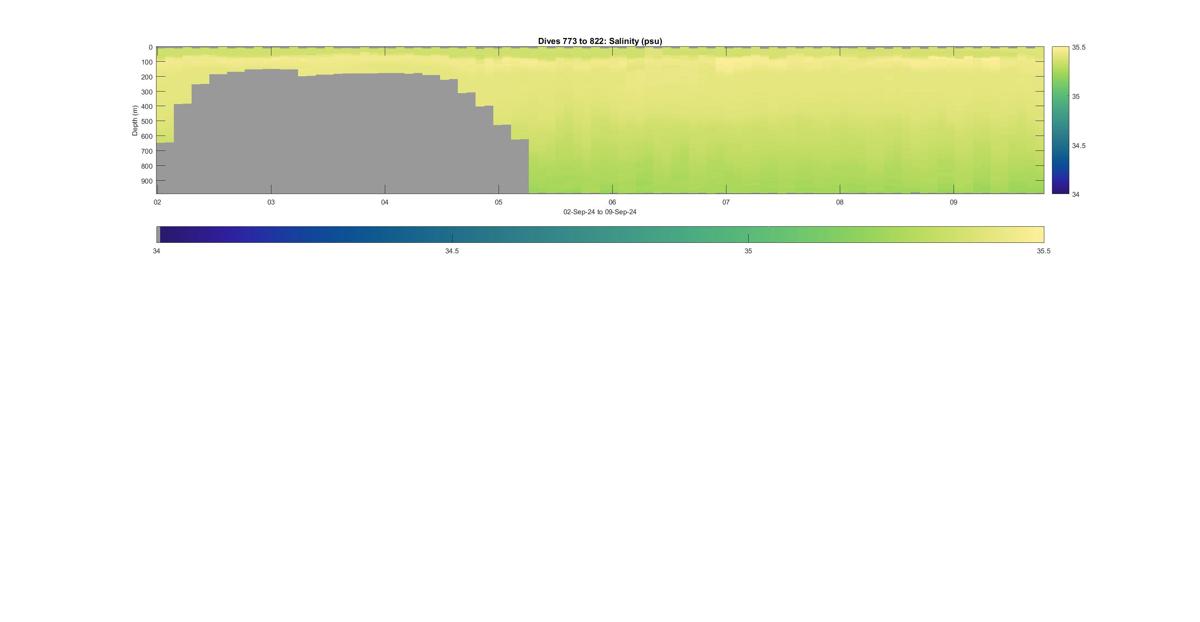The width and height of the screenshot is (1200, 622).
Task: Select the date tick label "02"
Action: click(157, 202)
